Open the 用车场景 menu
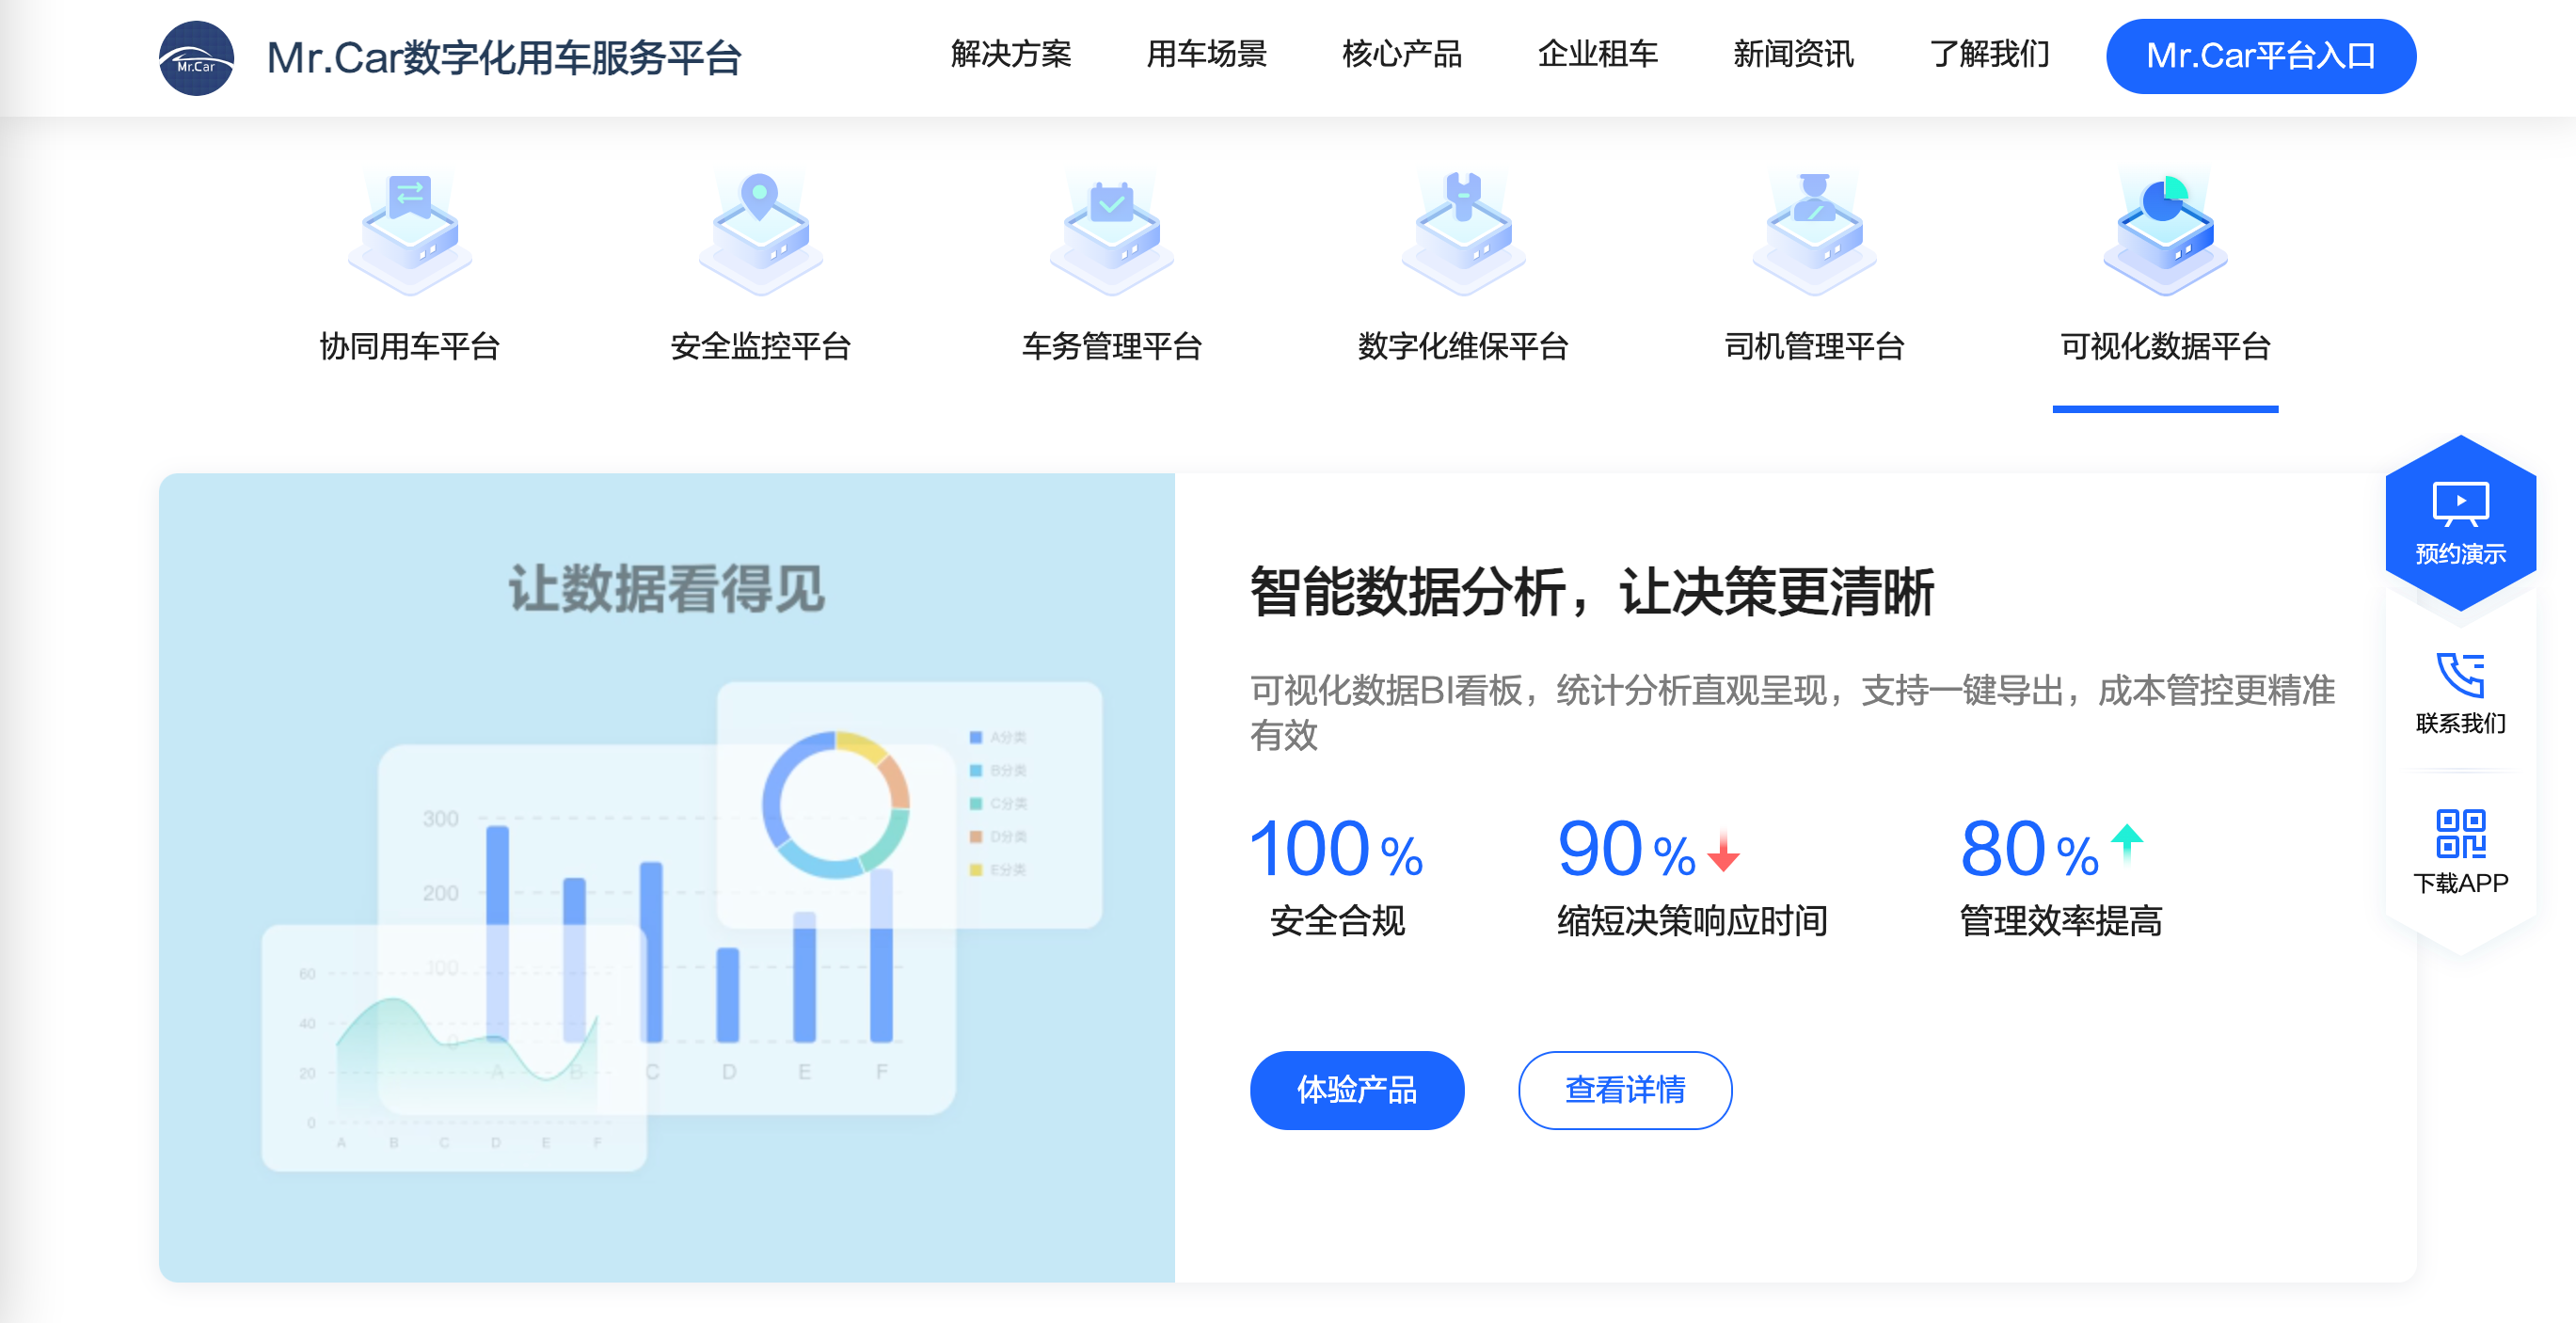 (1206, 54)
